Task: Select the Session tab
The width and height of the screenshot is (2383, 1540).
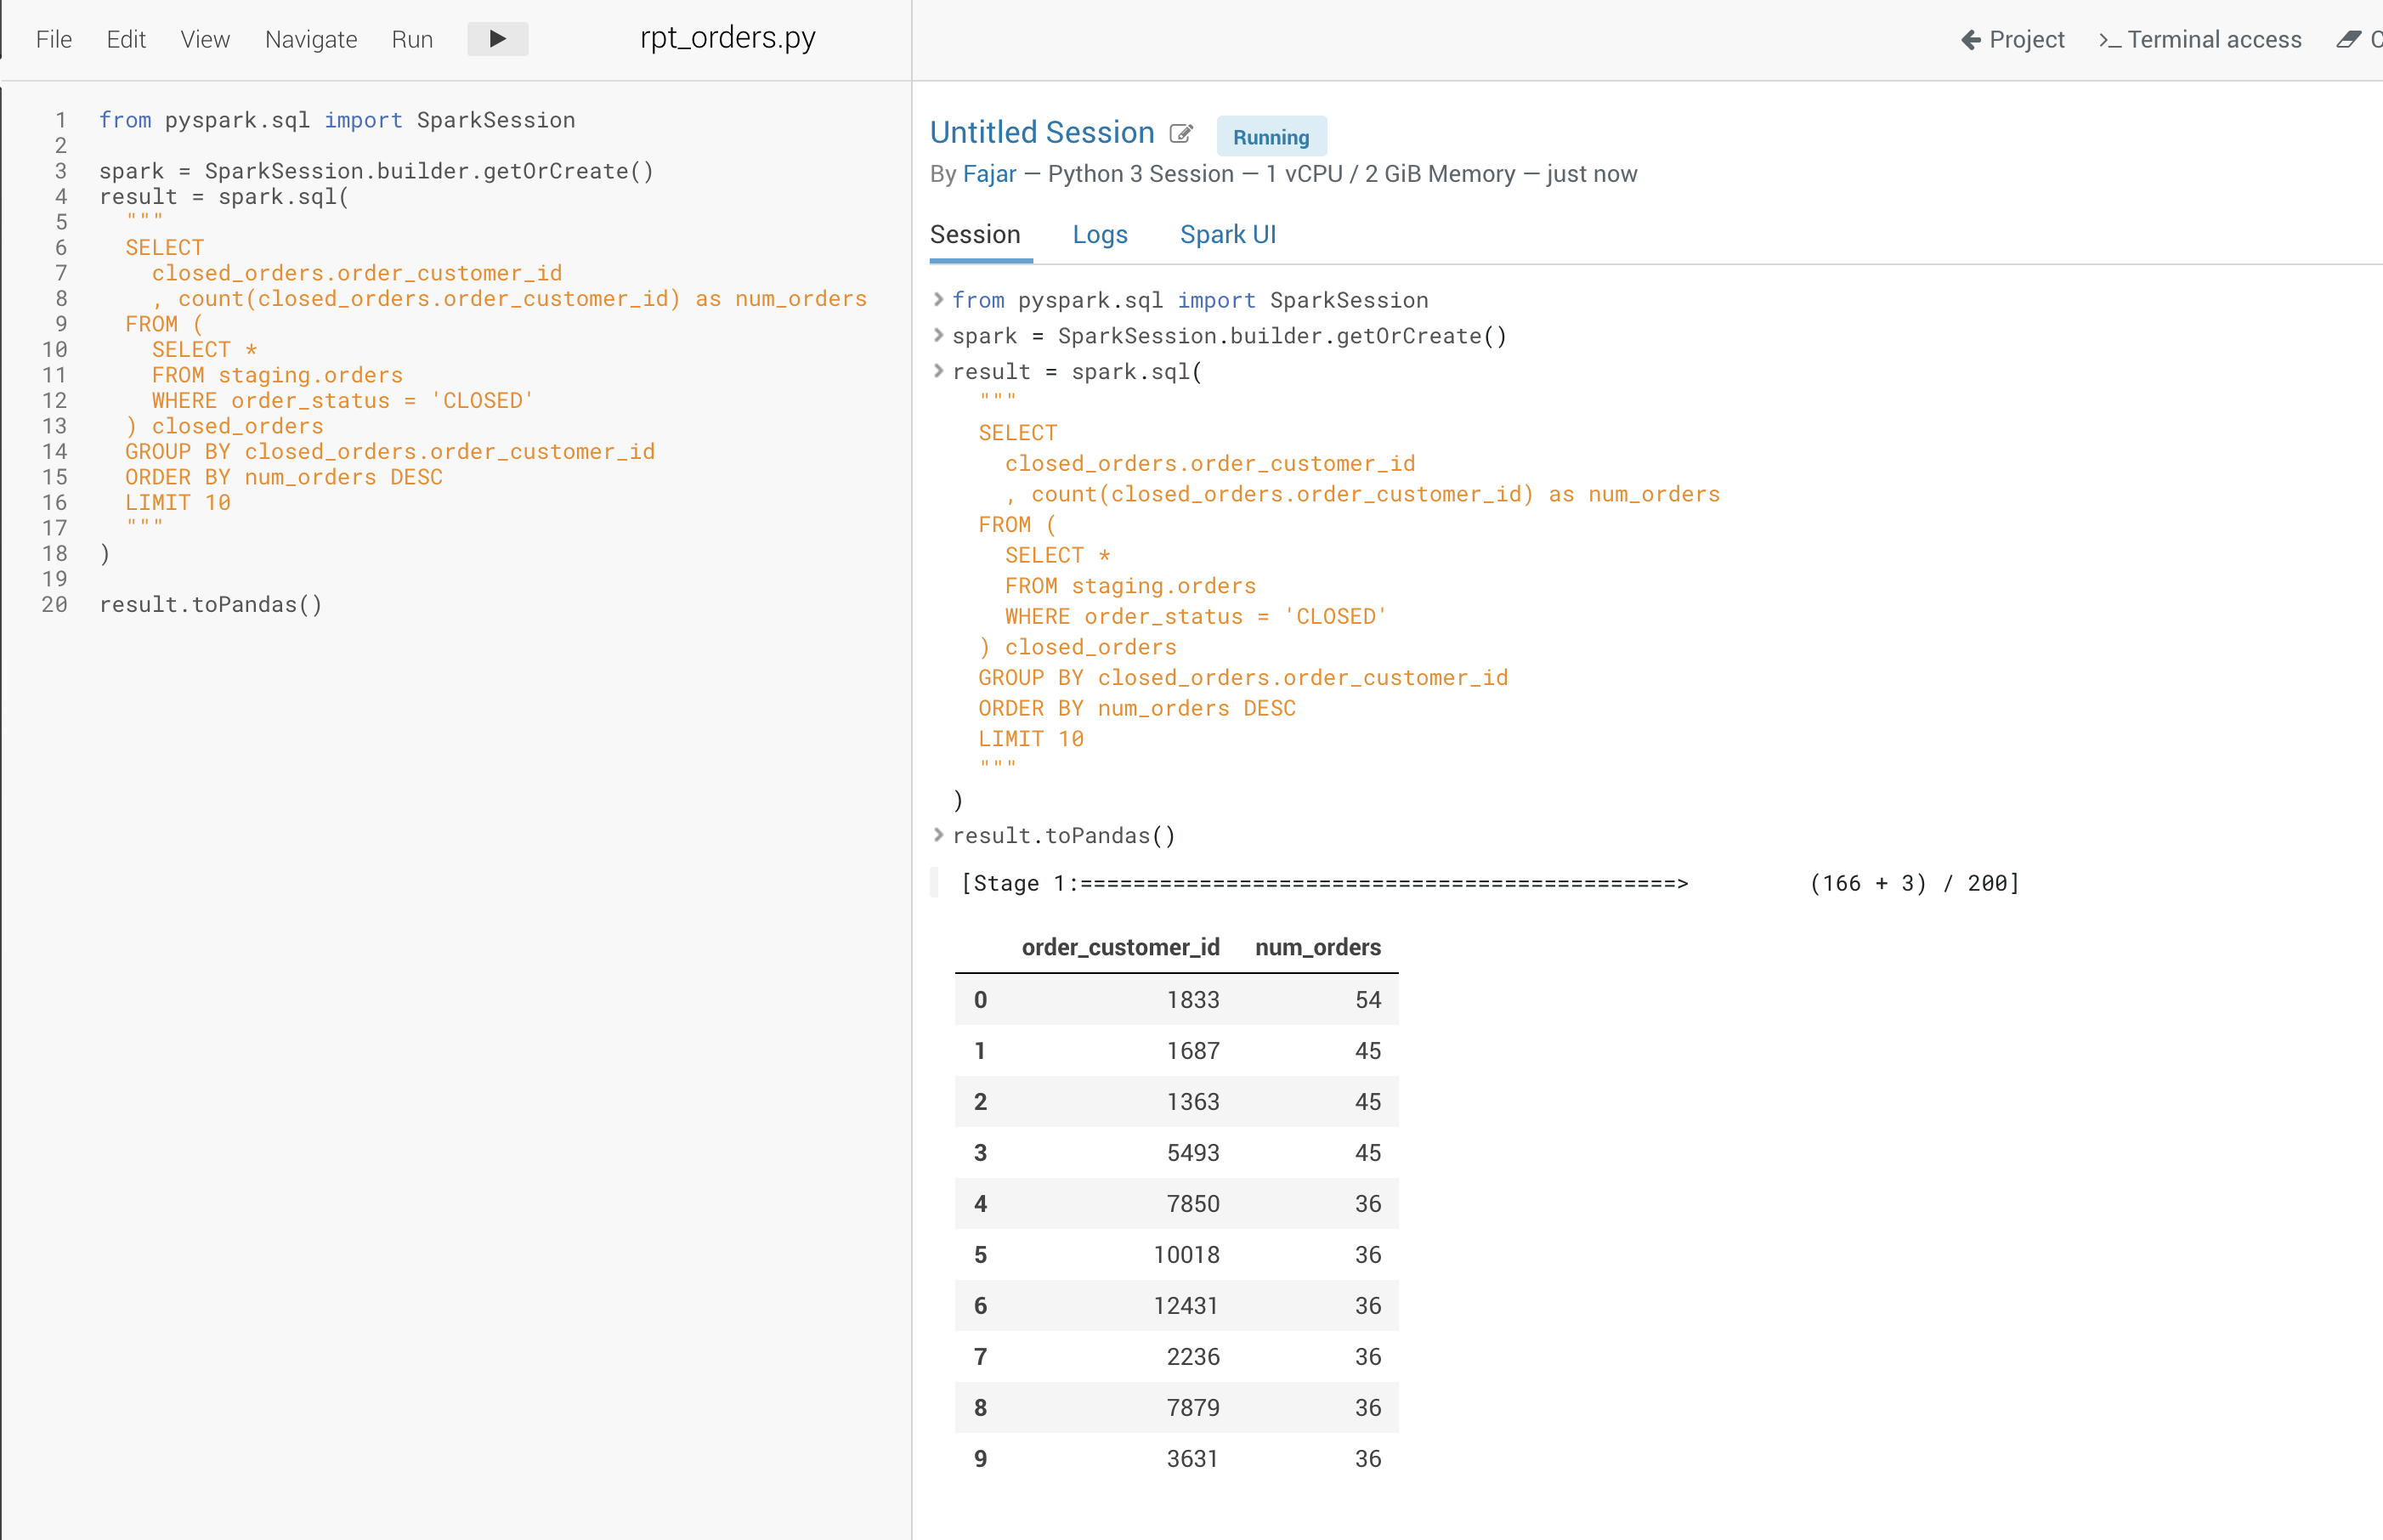Action: (x=975, y=234)
